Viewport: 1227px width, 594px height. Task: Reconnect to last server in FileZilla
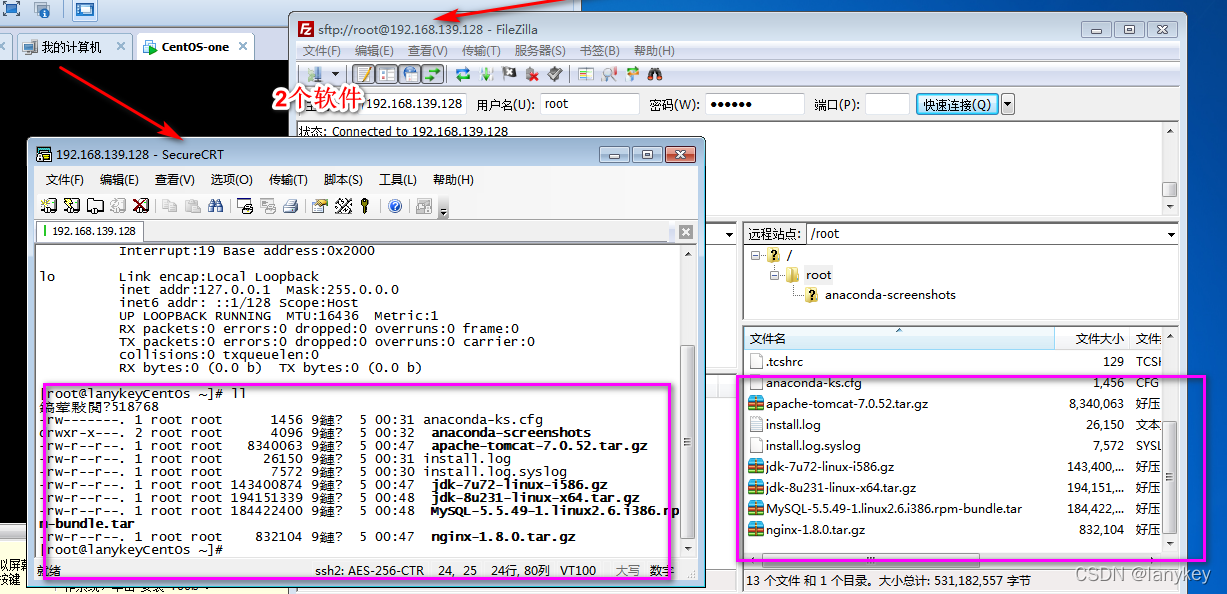[554, 74]
